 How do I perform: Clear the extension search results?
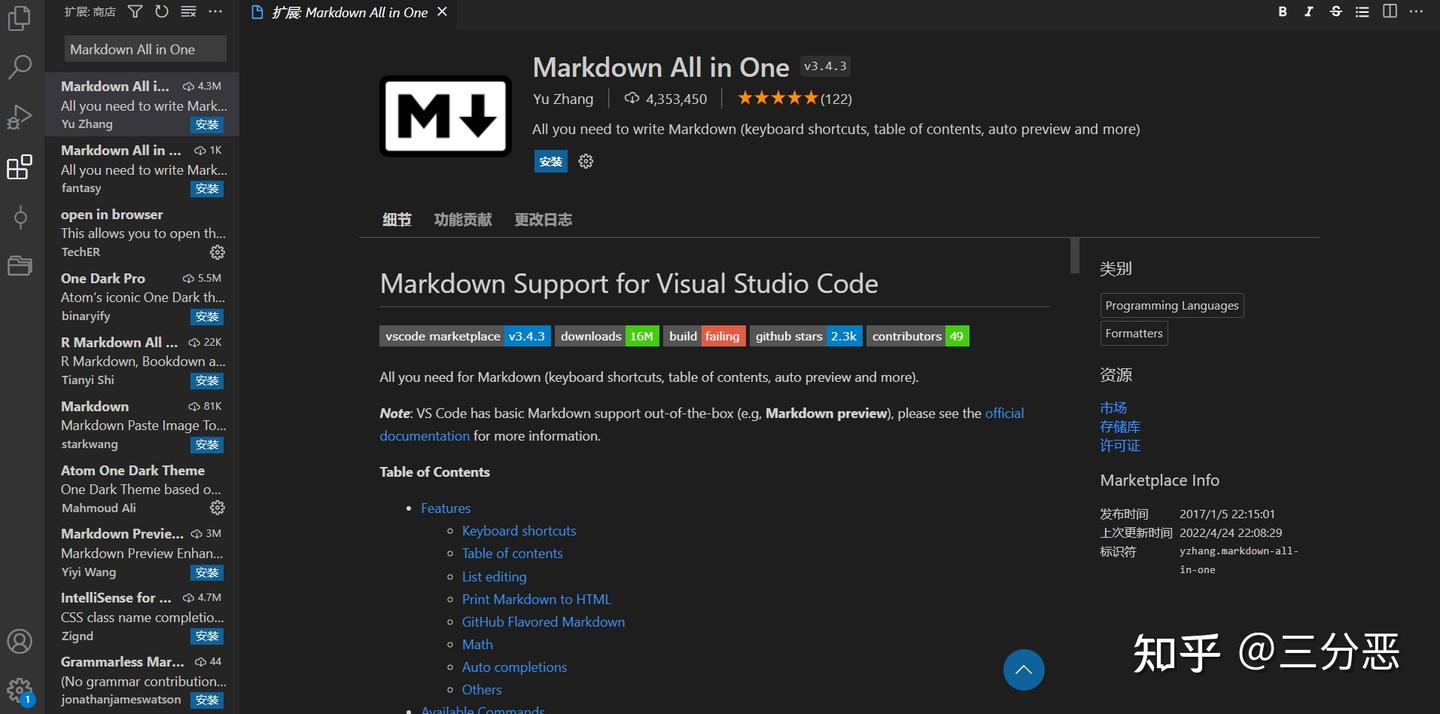(x=188, y=11)
